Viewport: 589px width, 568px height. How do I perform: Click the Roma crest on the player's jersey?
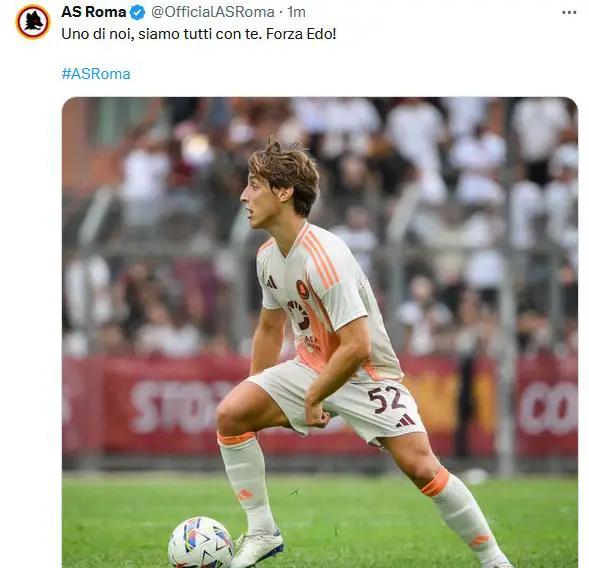point(302,289)
